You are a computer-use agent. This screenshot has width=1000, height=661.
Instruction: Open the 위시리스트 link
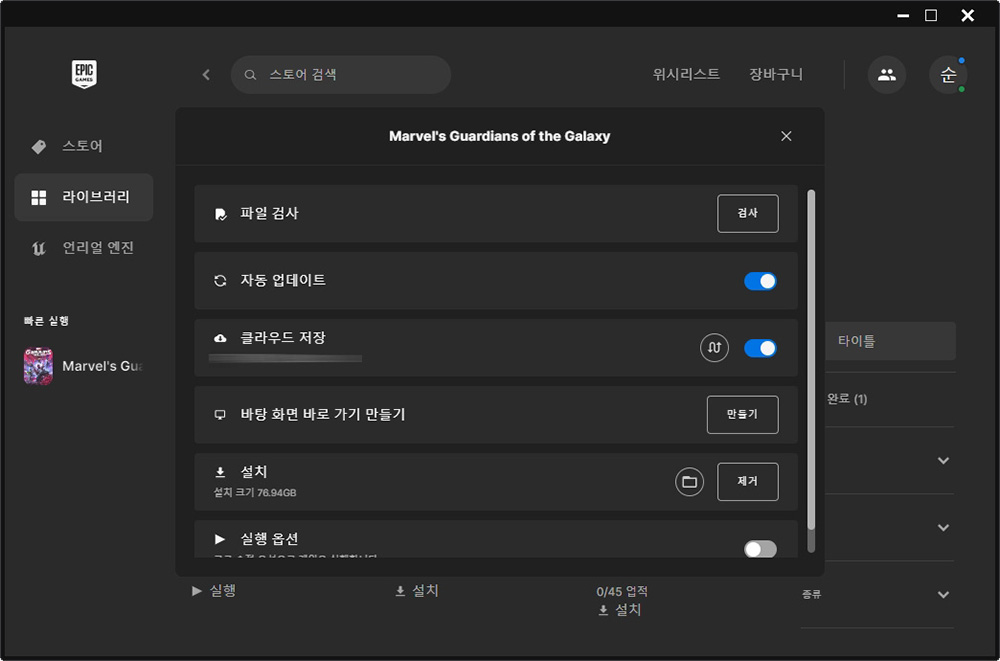[686, 75]
